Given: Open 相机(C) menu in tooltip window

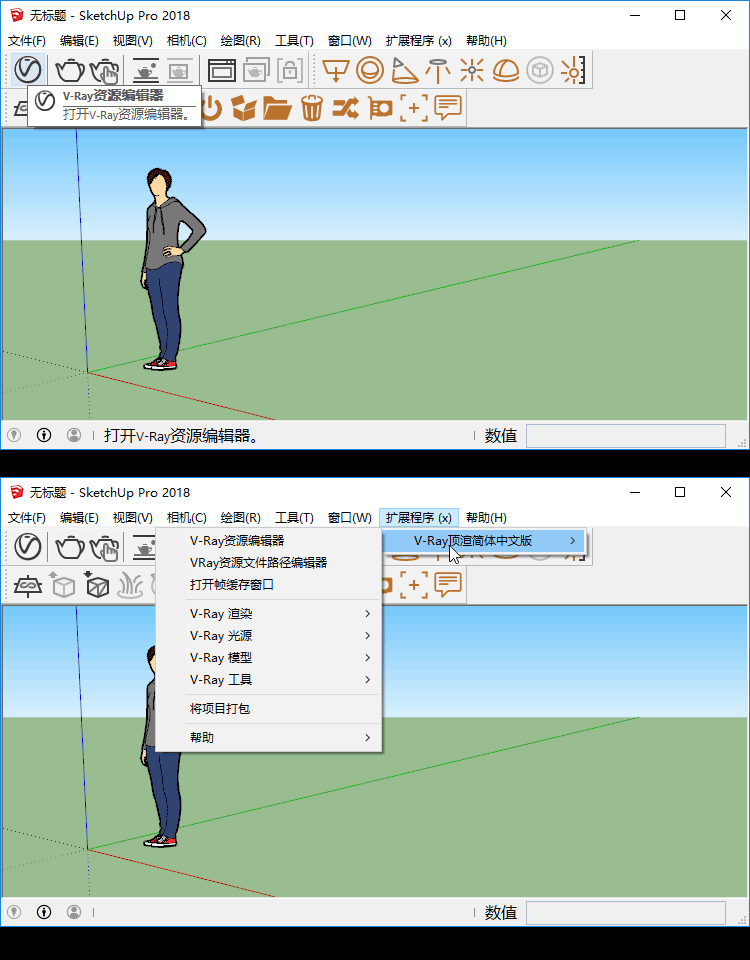Looking at the screenshot, I should [x=186, y=40].
